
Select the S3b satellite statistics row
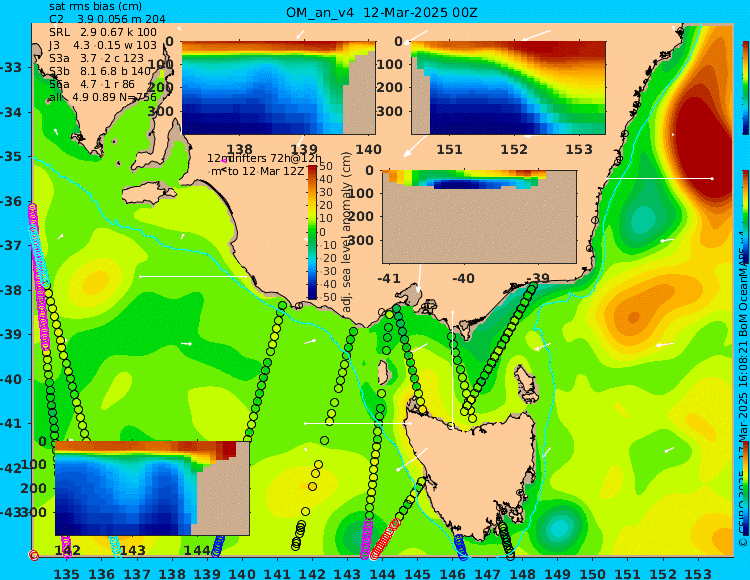100,71
